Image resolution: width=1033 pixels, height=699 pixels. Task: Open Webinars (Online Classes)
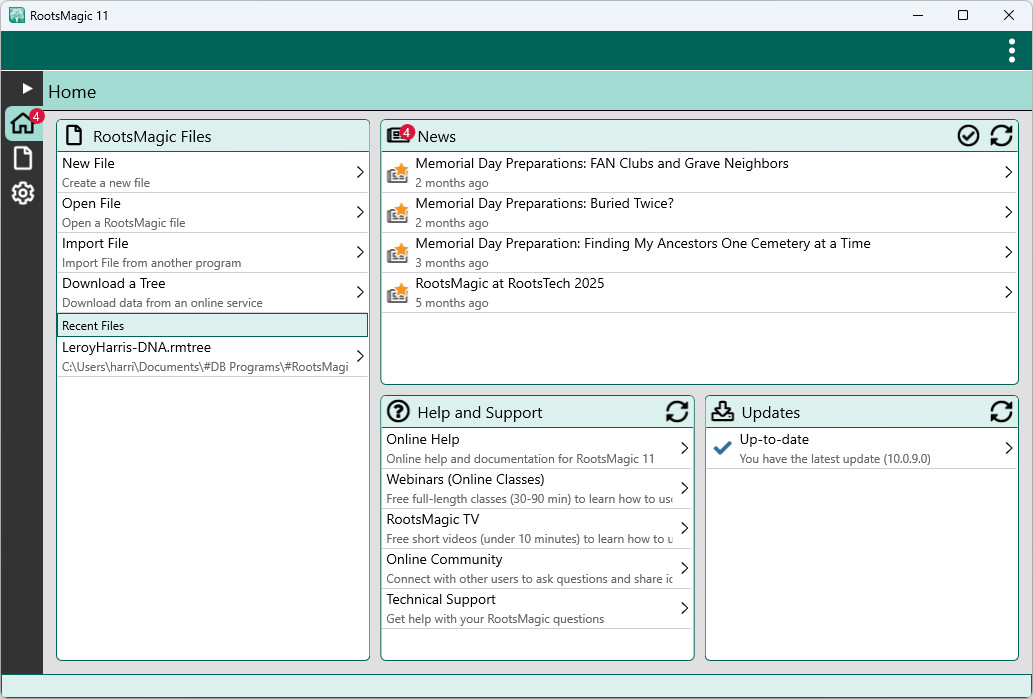pos(537,489)
